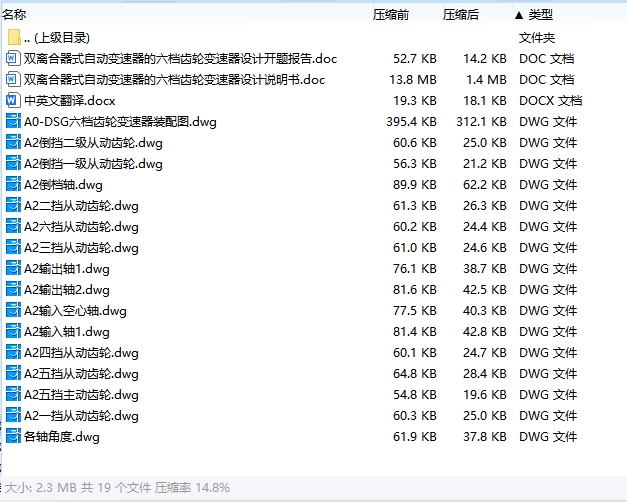Click the 37.8 KB compressed size
The height and width of the screenshot is (502, 627).
coord(485,436)
